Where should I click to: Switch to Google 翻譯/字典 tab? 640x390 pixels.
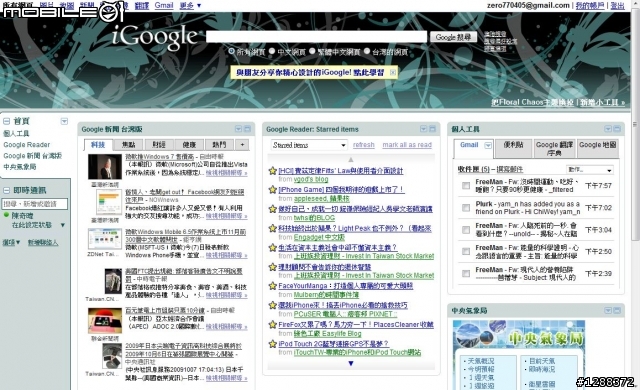pos(554,148)
